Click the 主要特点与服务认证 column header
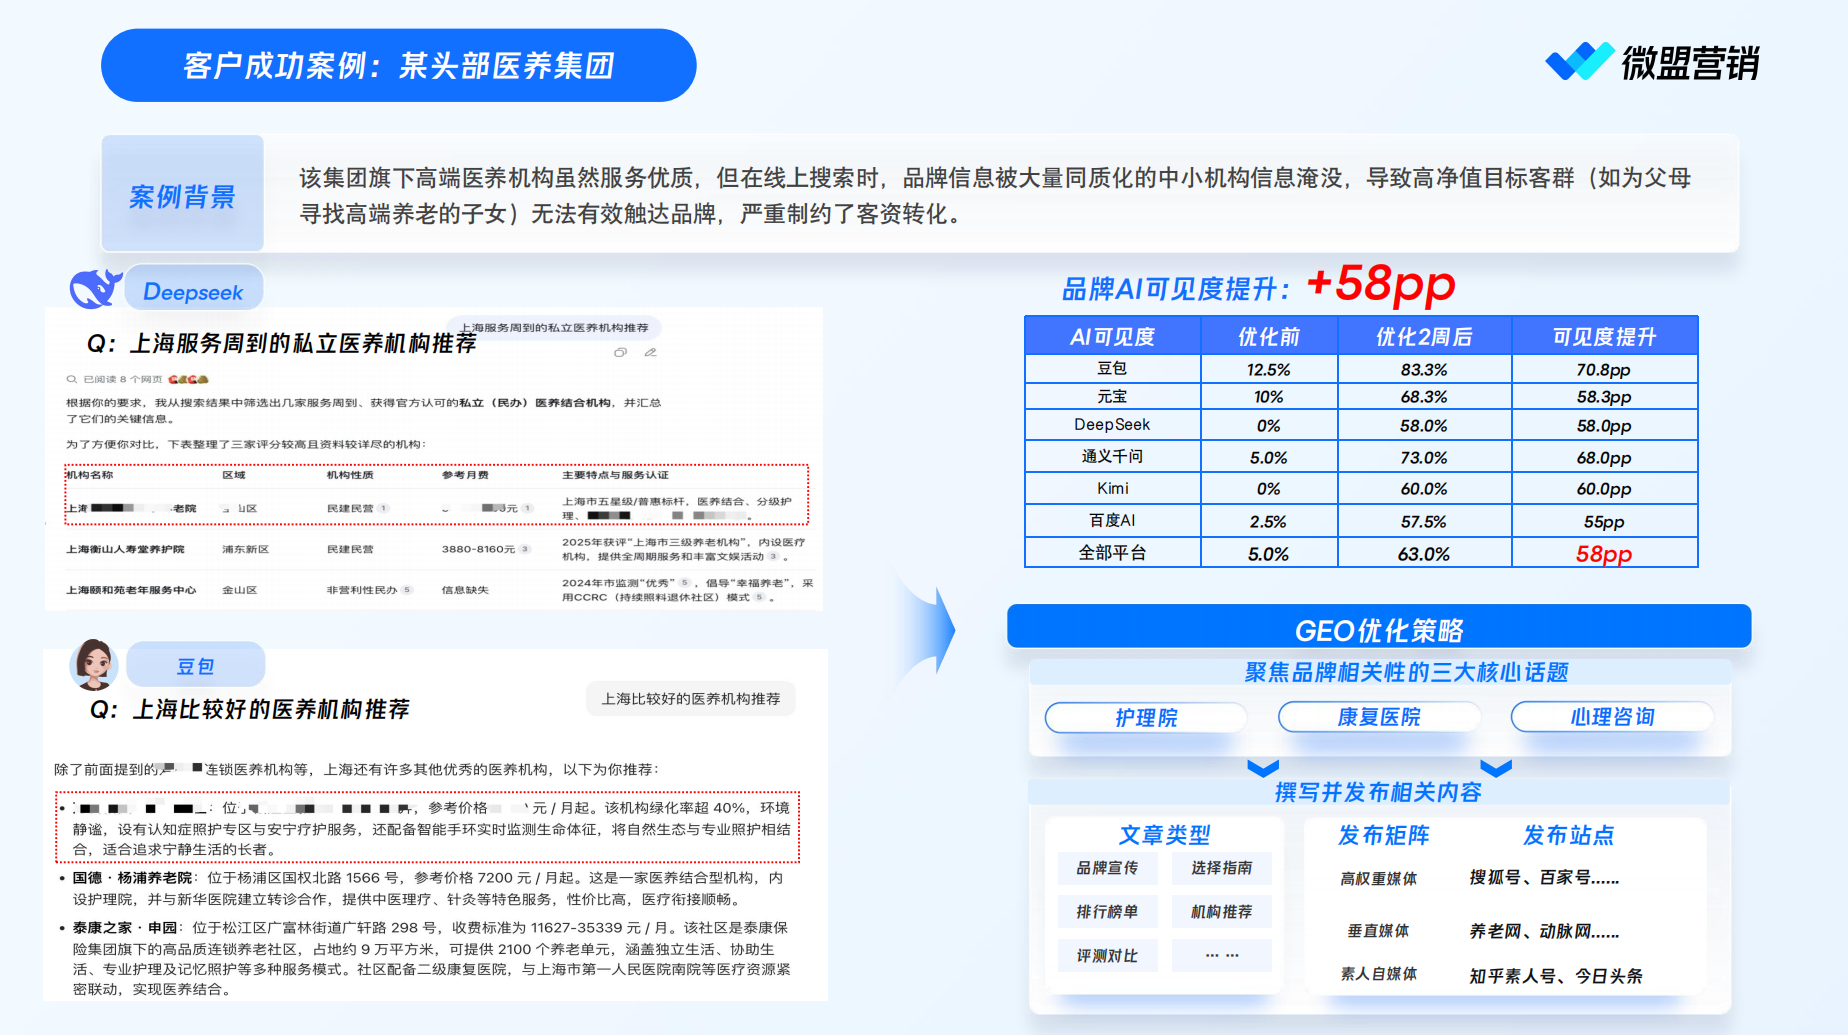 tap(615, 475)
